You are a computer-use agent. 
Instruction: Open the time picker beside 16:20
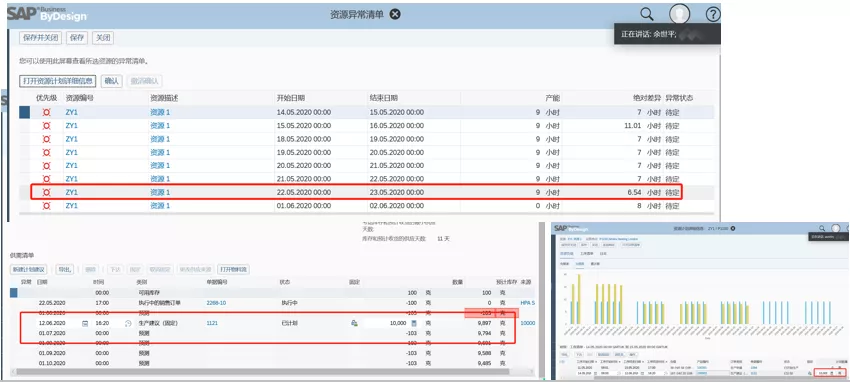tap(128, 323)
